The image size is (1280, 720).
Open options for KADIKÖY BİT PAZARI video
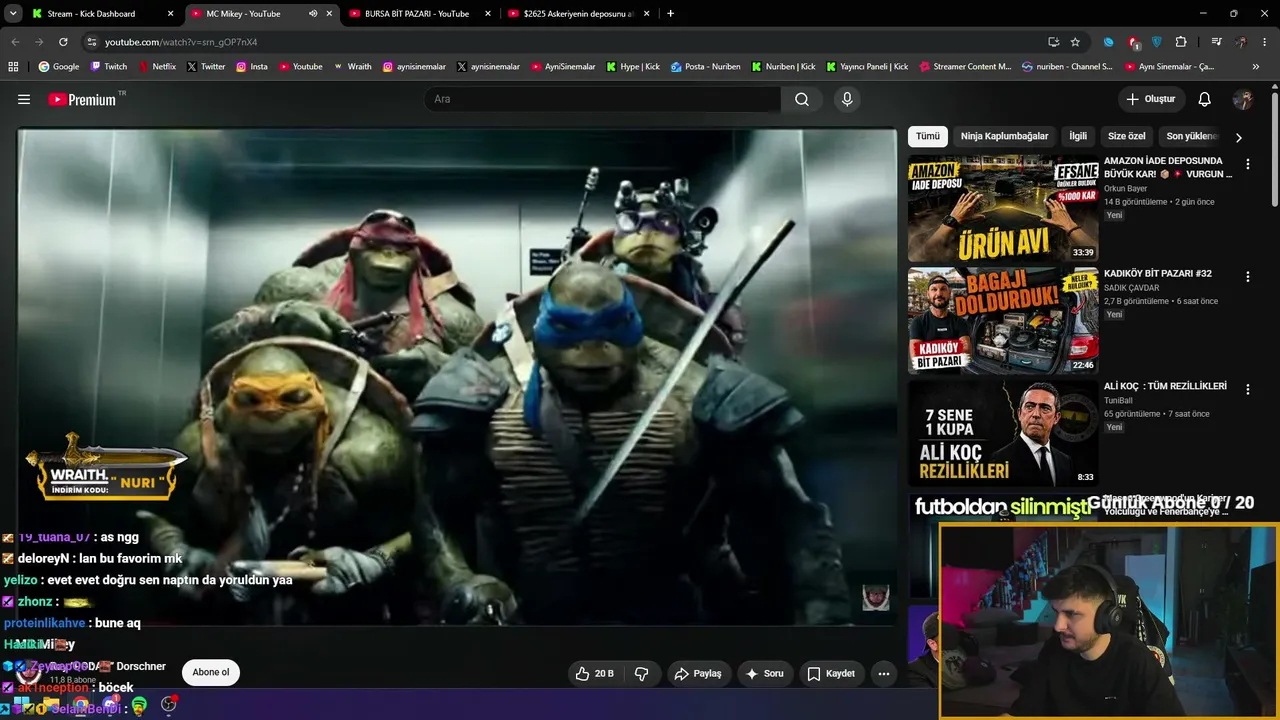[1247, 276]
